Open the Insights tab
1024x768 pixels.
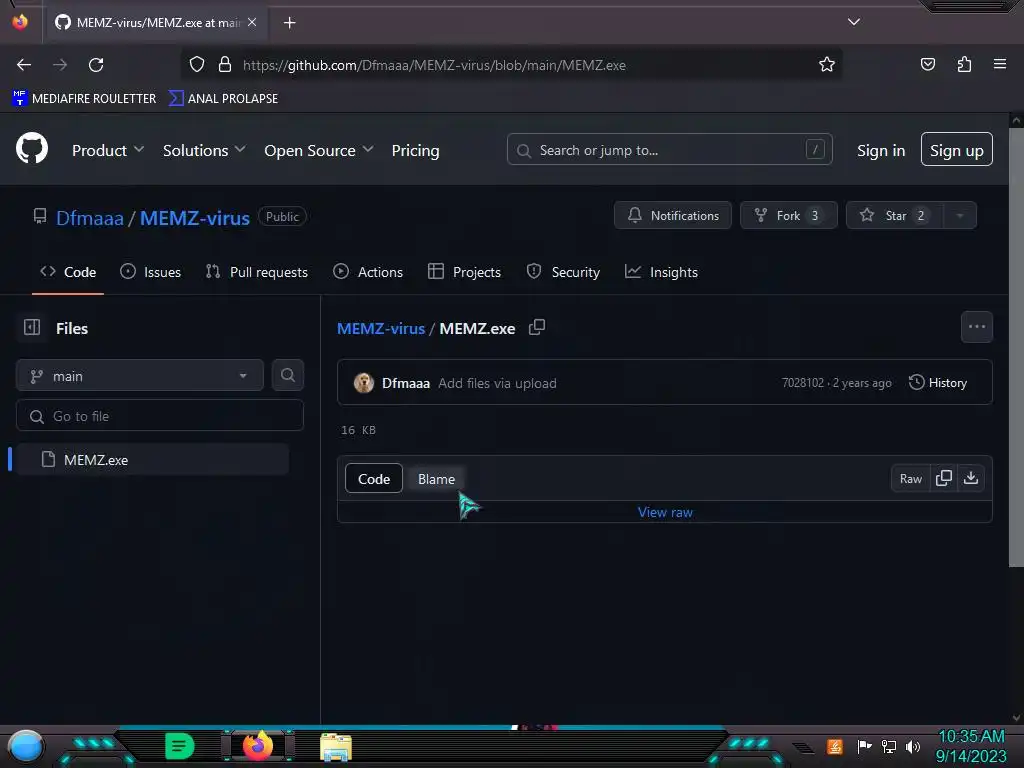(662, 272)
